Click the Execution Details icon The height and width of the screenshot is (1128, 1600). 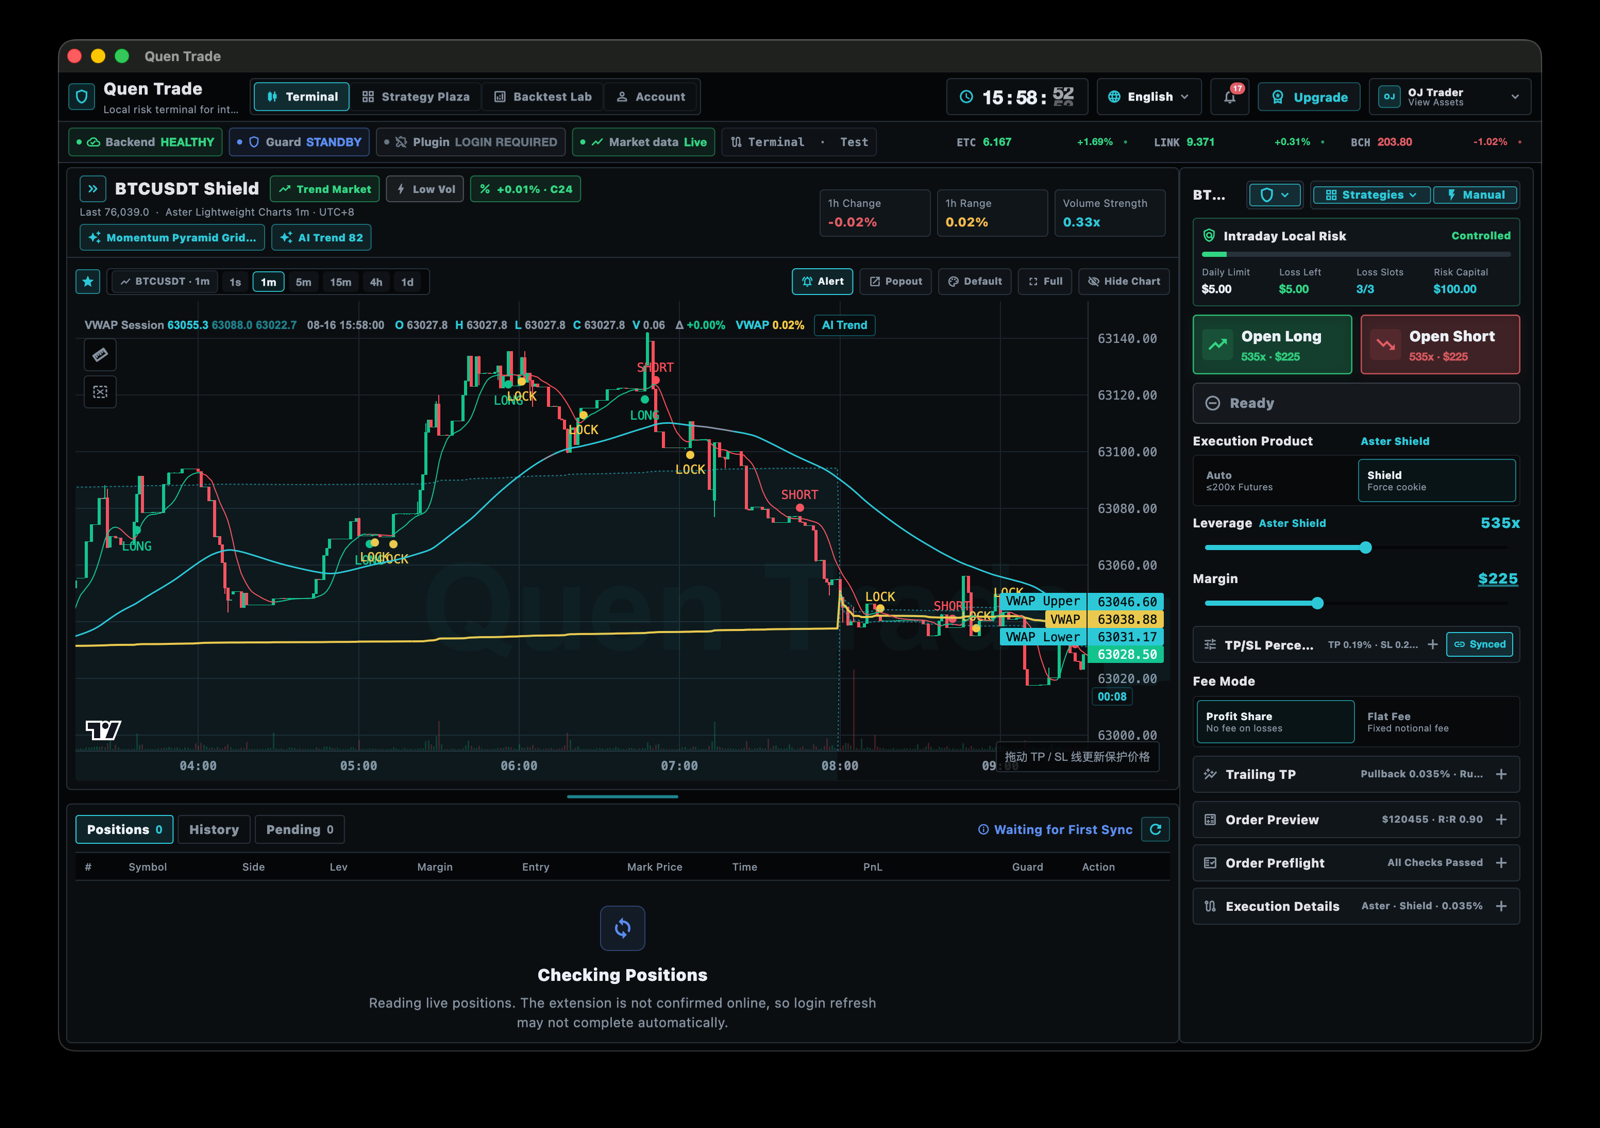pos(1210,906)
